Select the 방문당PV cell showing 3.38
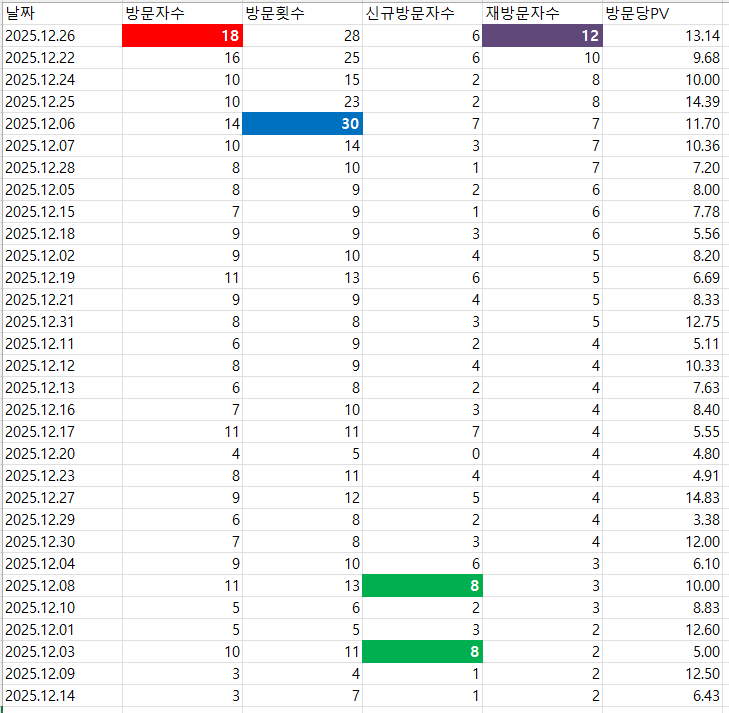 662,519
